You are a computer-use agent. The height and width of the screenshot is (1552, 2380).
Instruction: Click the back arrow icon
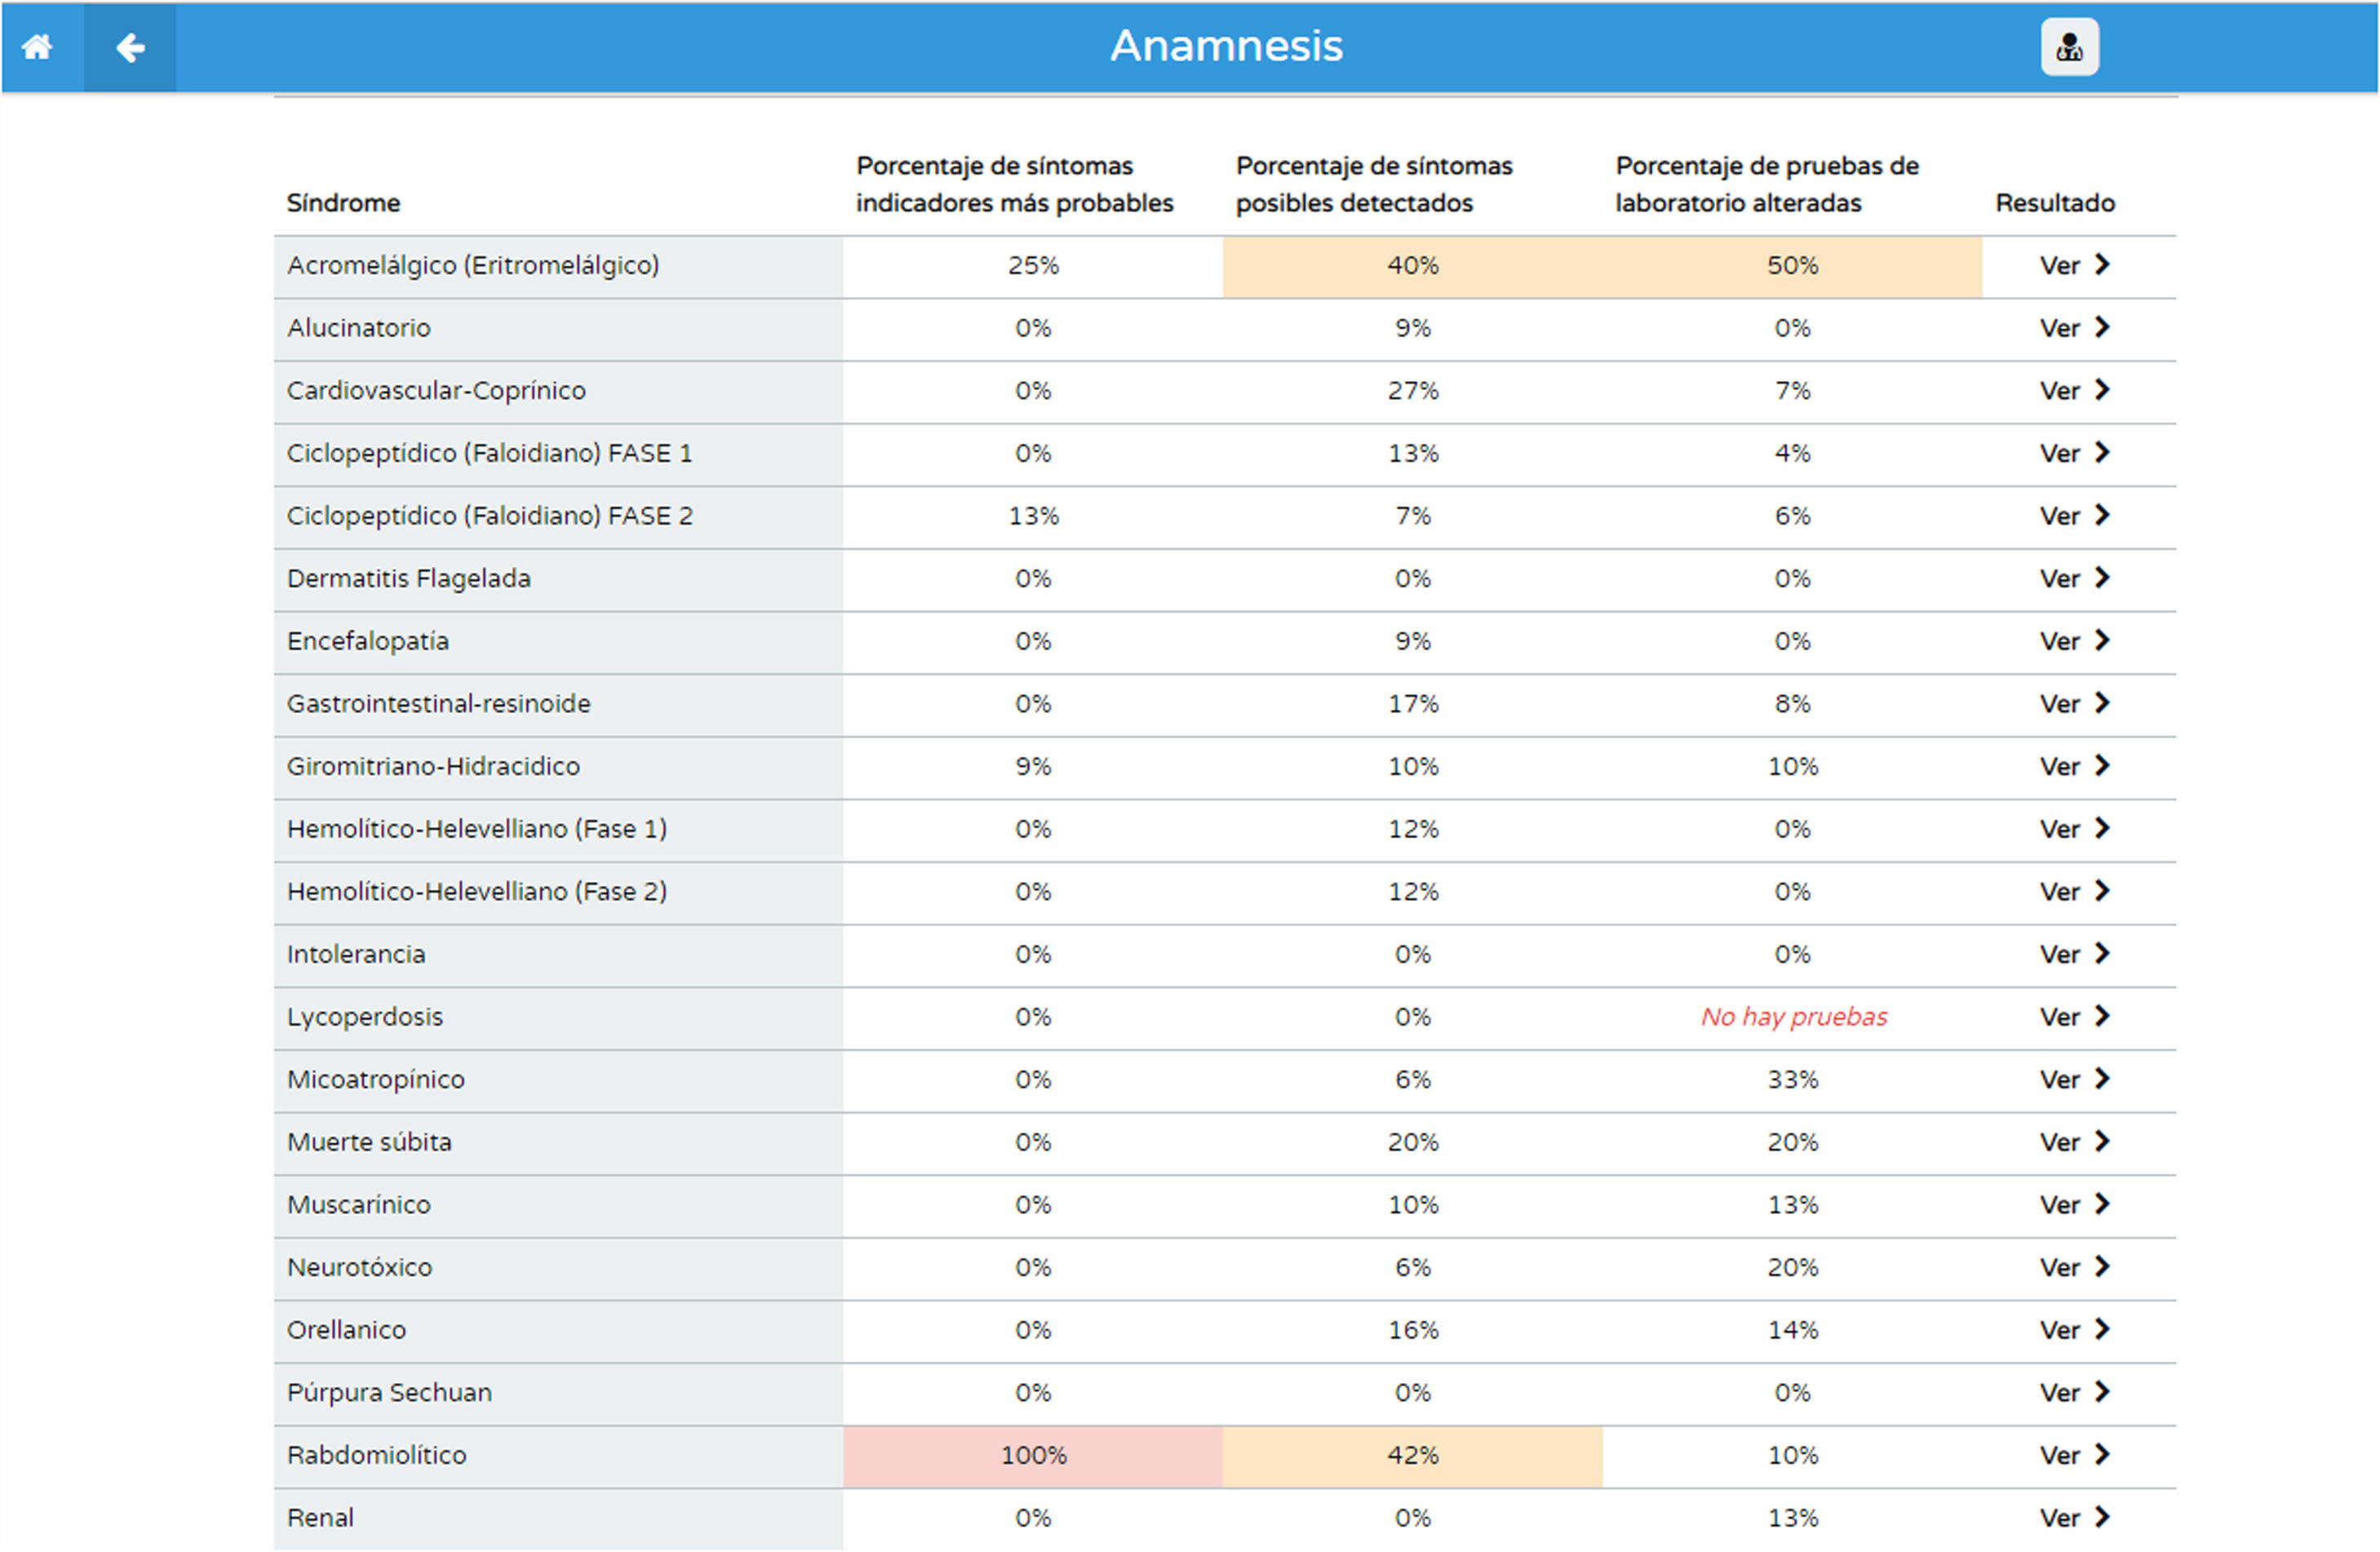[130, 47]
